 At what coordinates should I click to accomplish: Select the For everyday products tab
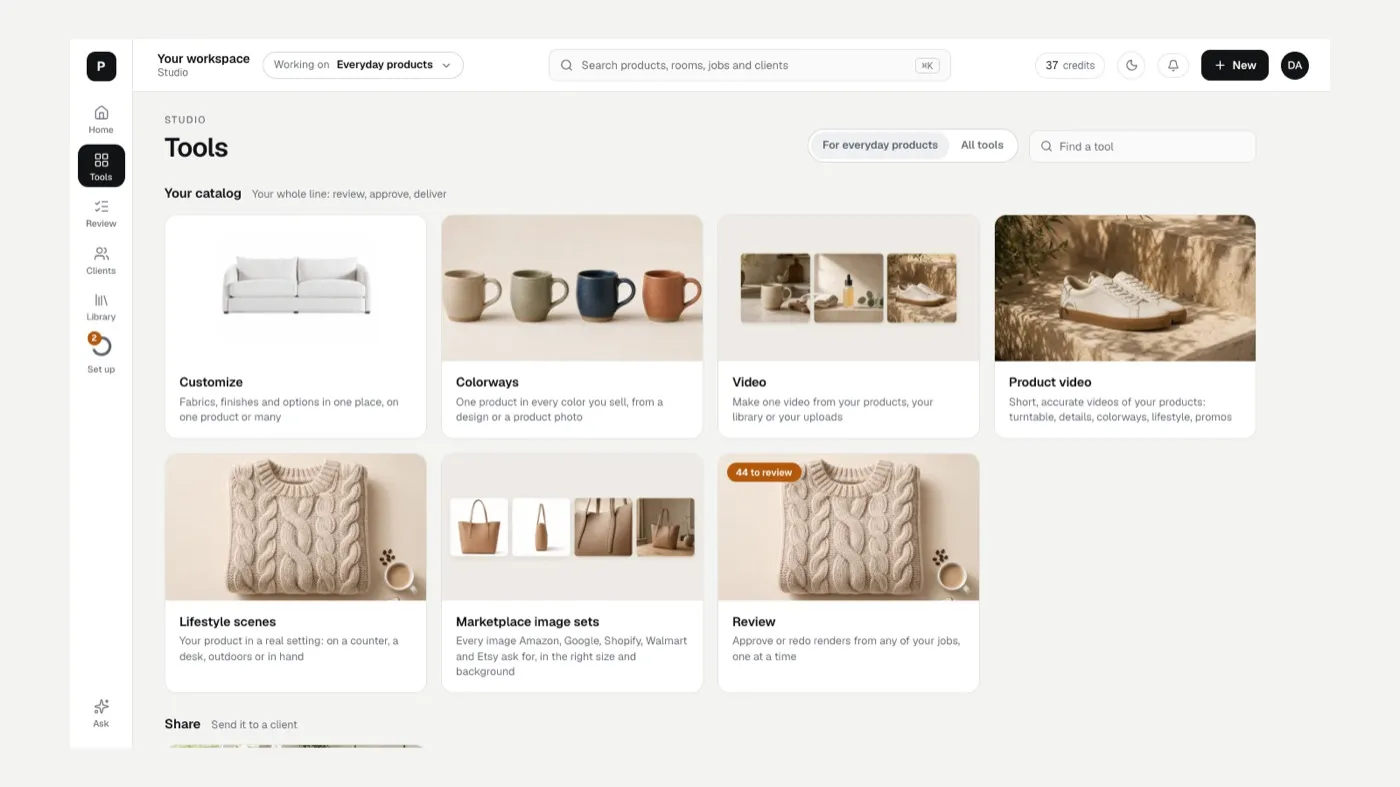click(880, 145)
